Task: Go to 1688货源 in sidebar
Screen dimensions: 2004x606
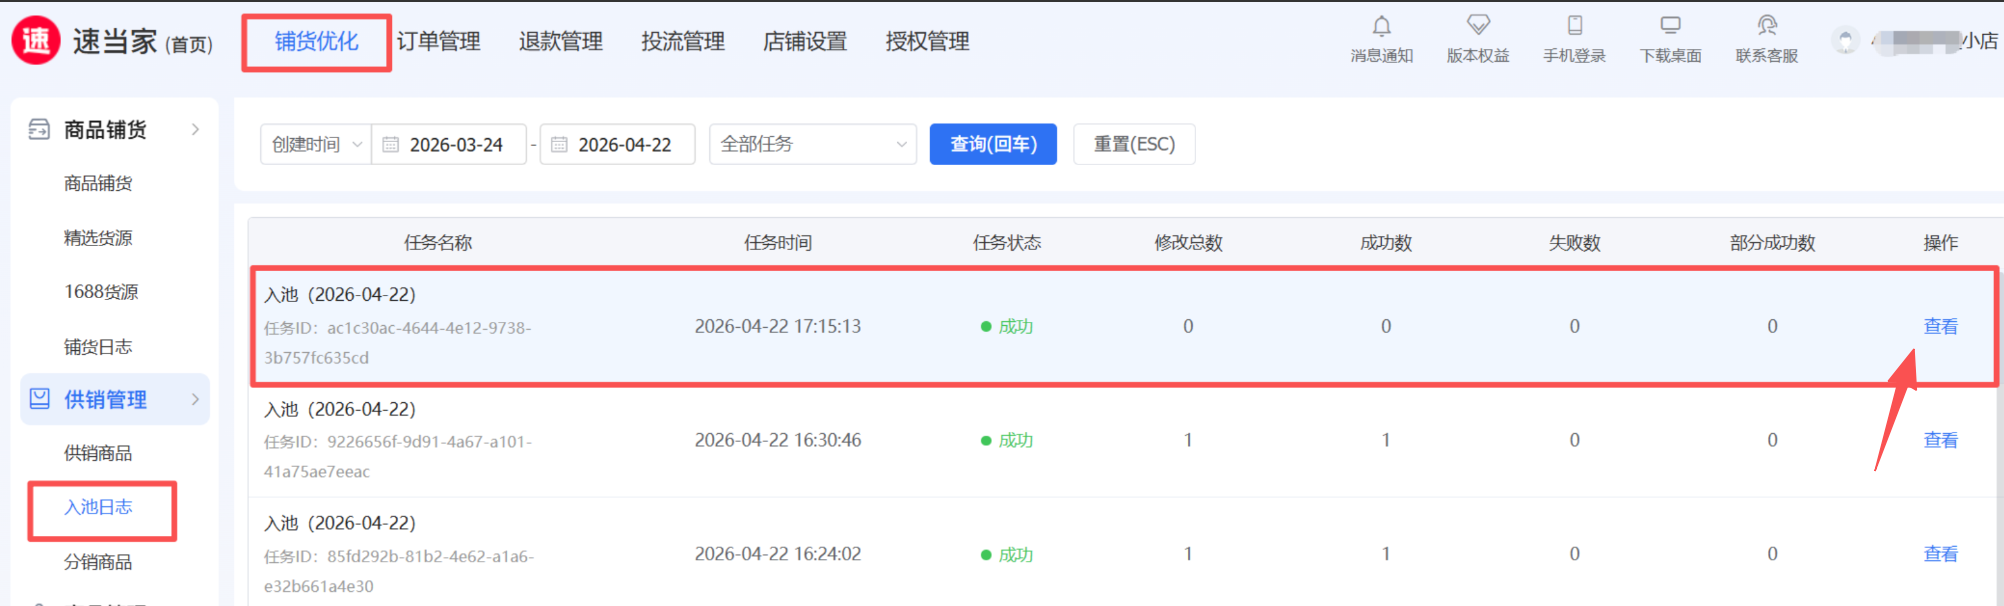Action: (x=101, y=292)
